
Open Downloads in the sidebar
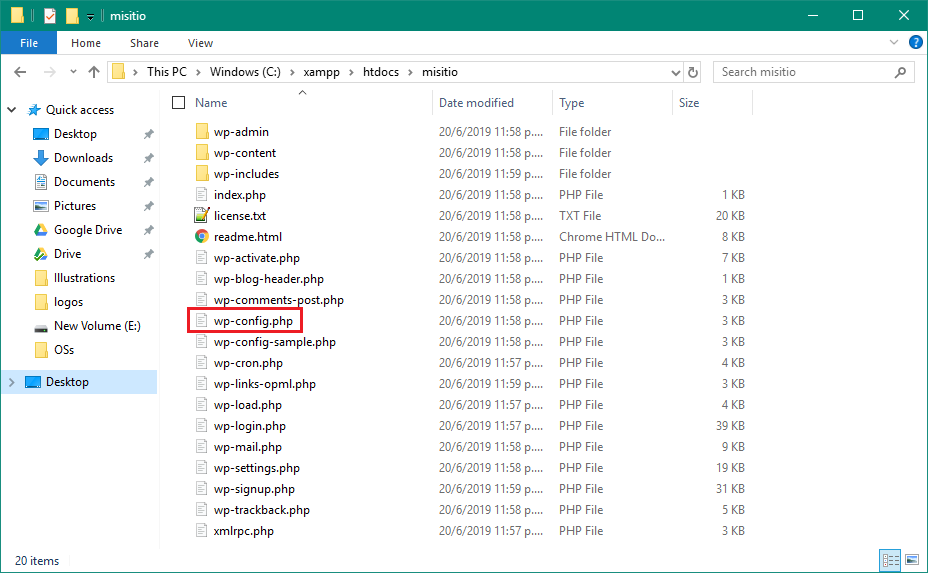tap(83, 157)
